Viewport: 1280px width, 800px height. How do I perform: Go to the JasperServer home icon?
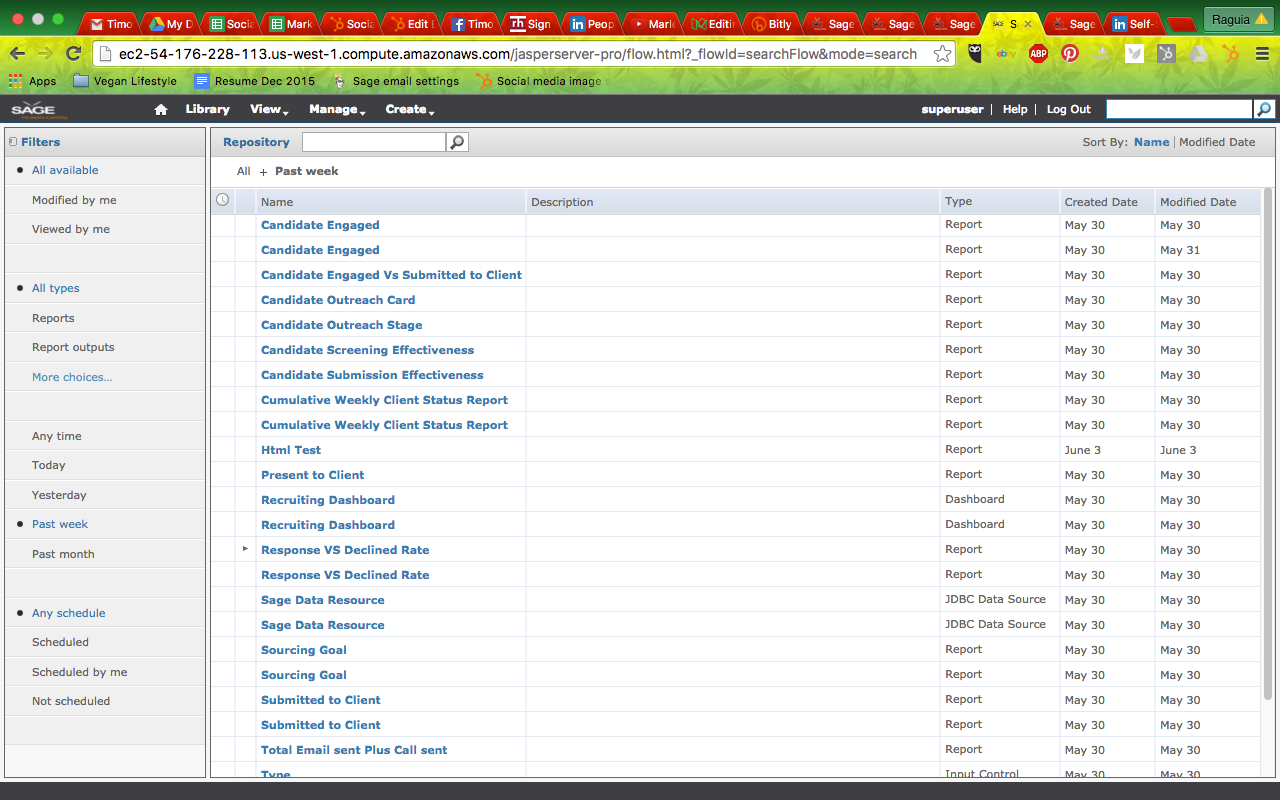tap(161, 110)
